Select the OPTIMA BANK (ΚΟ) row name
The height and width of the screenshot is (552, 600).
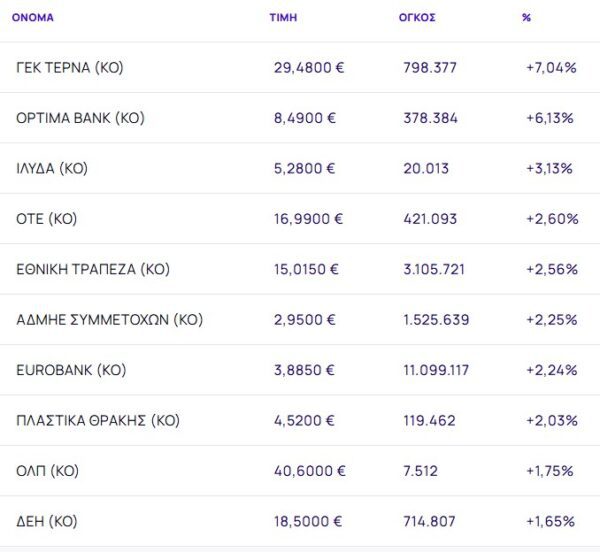point(80,118)
